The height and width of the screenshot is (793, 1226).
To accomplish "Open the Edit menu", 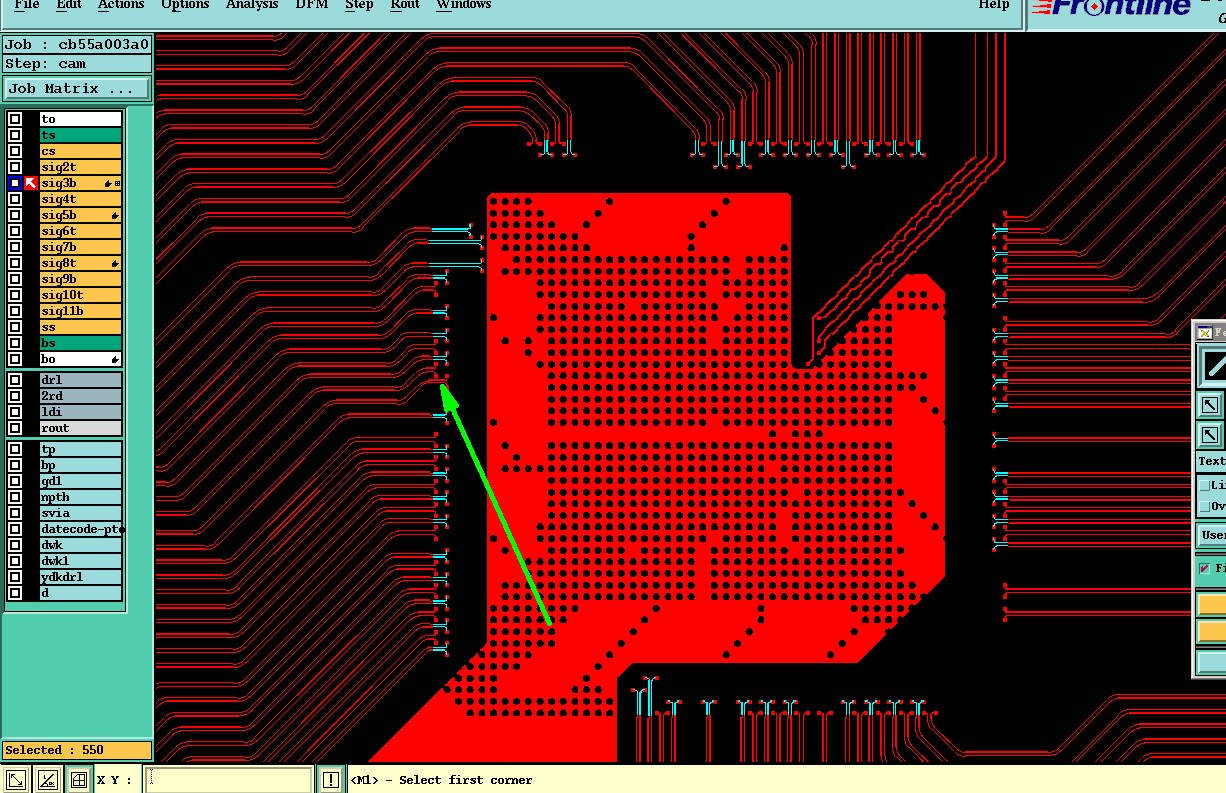I will [x=69, y=5].
